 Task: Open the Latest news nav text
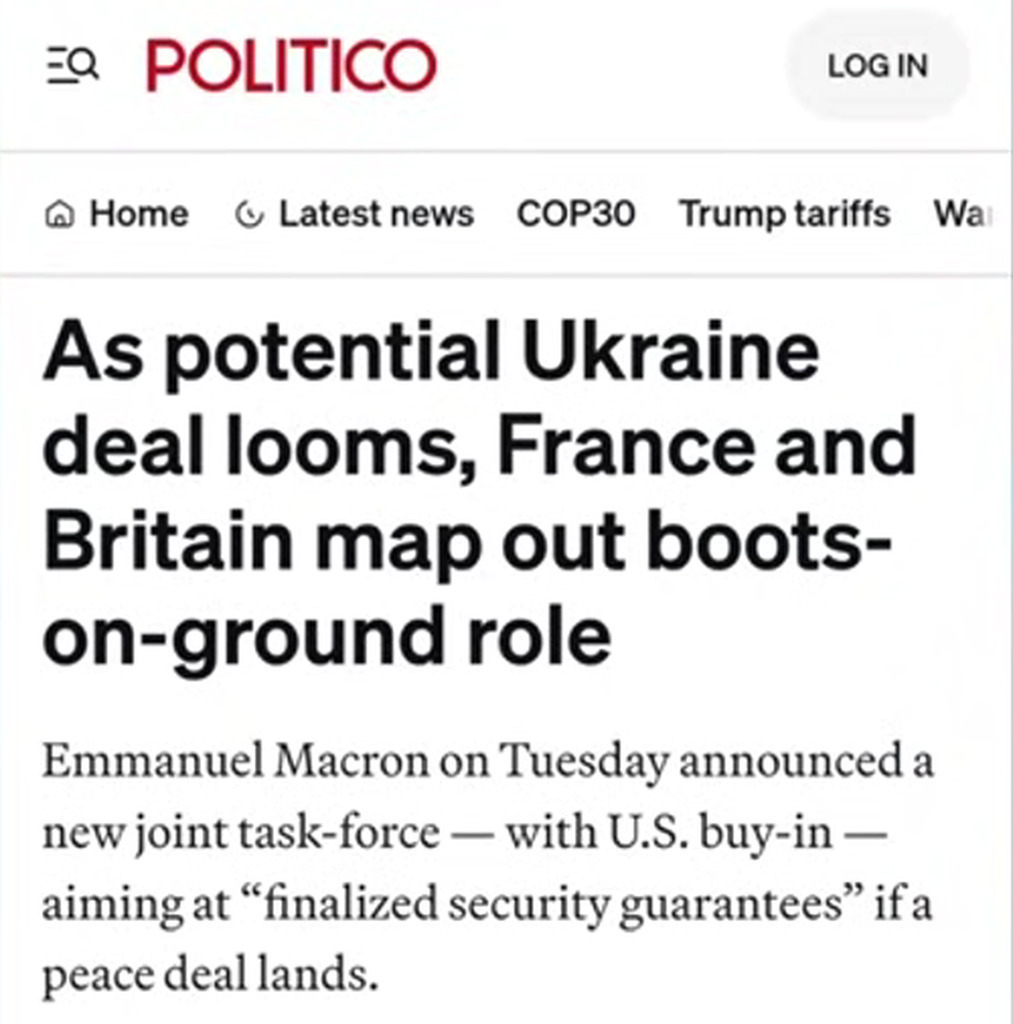tap(376, 214)
